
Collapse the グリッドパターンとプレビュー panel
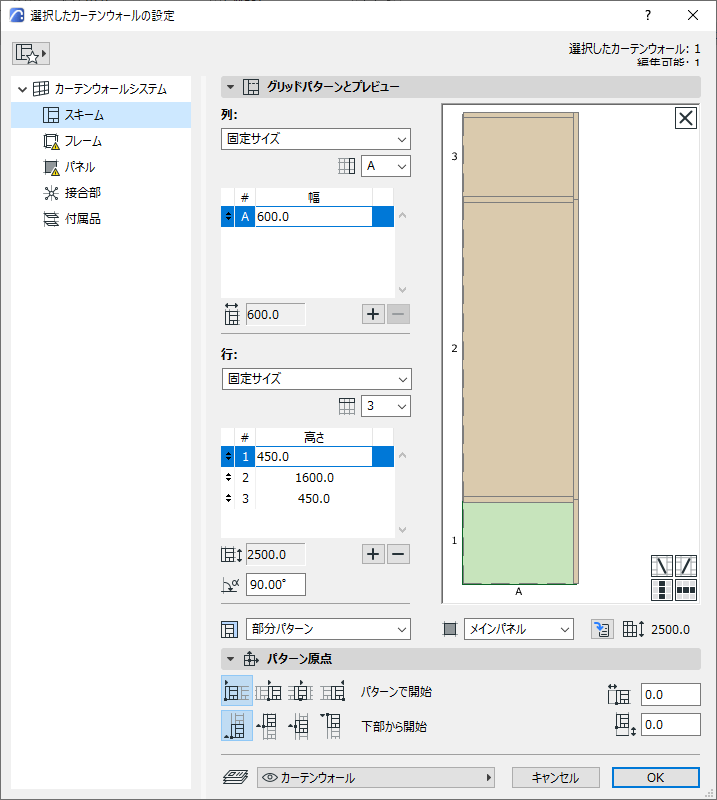(231, 87)
